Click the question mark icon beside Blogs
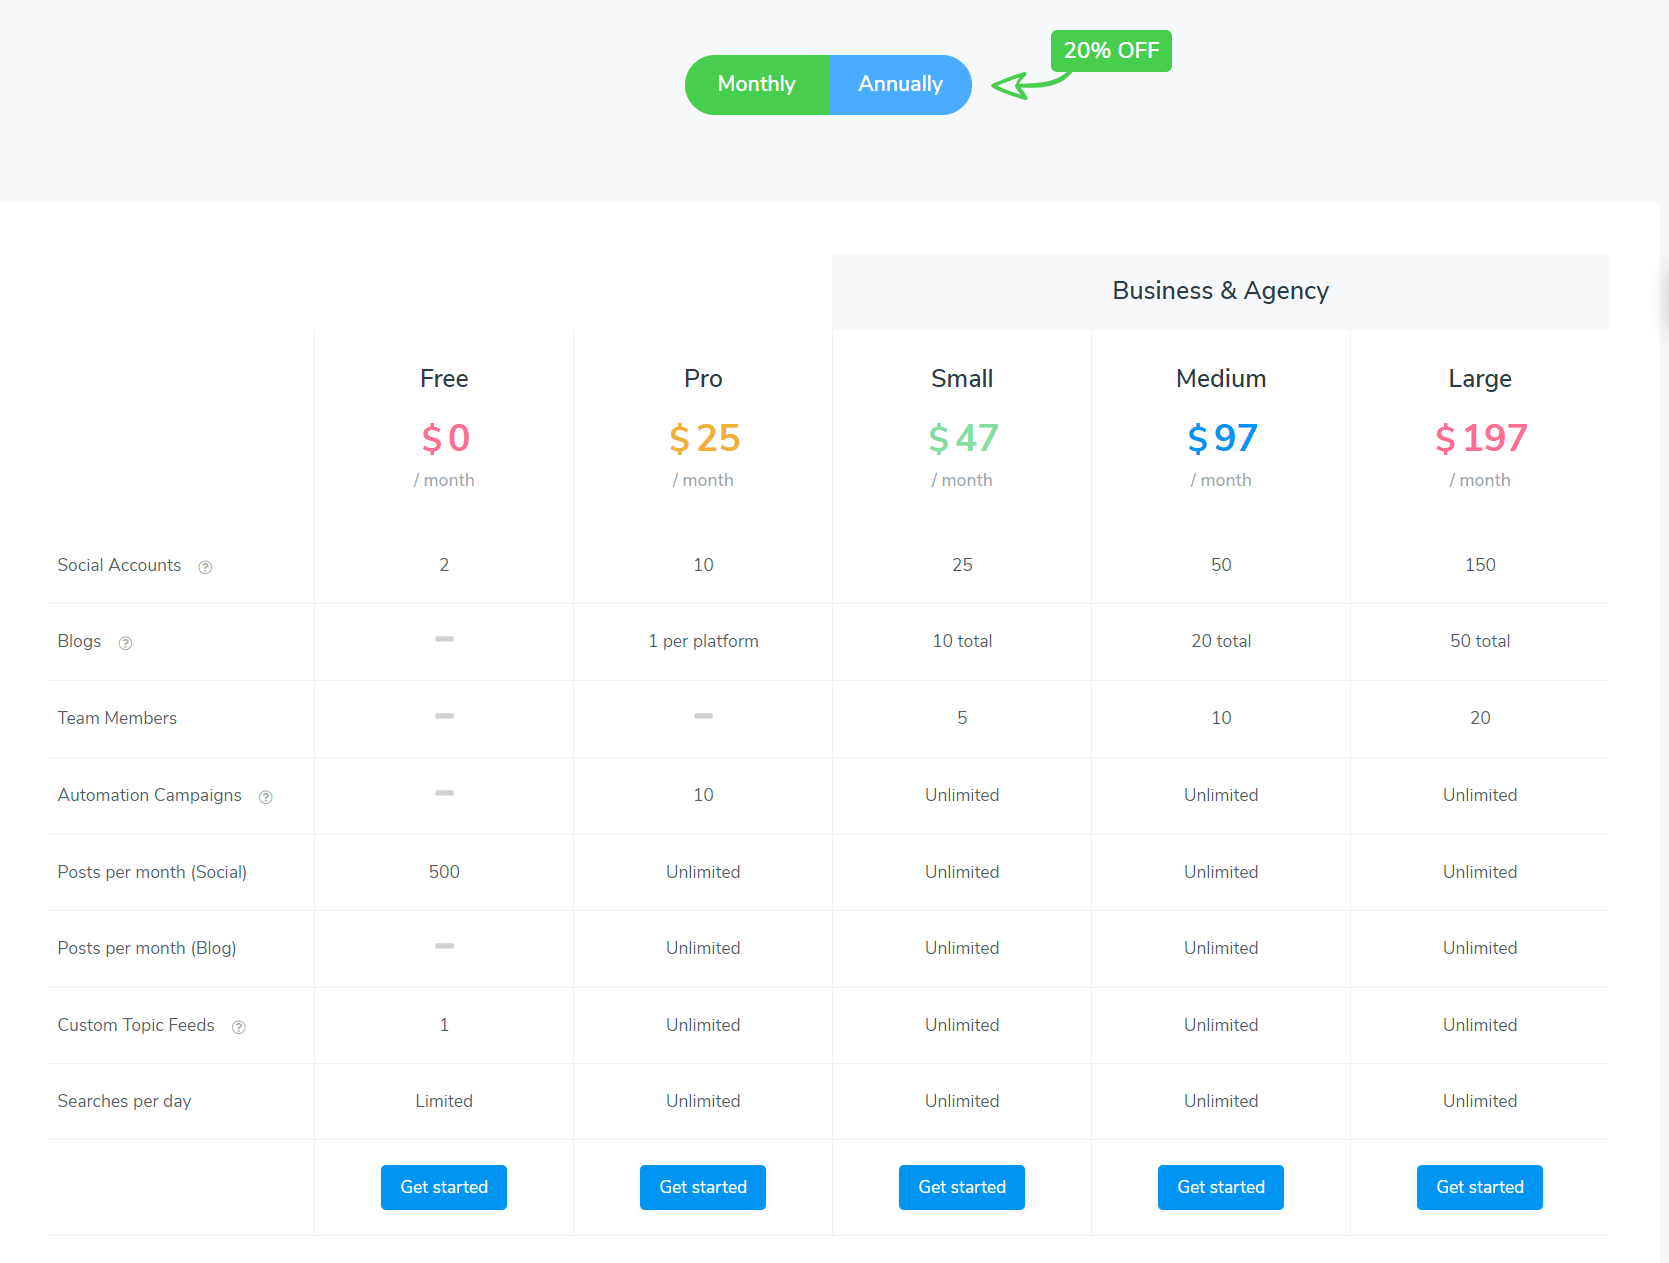1669x1263 pixels. (125, 643)
